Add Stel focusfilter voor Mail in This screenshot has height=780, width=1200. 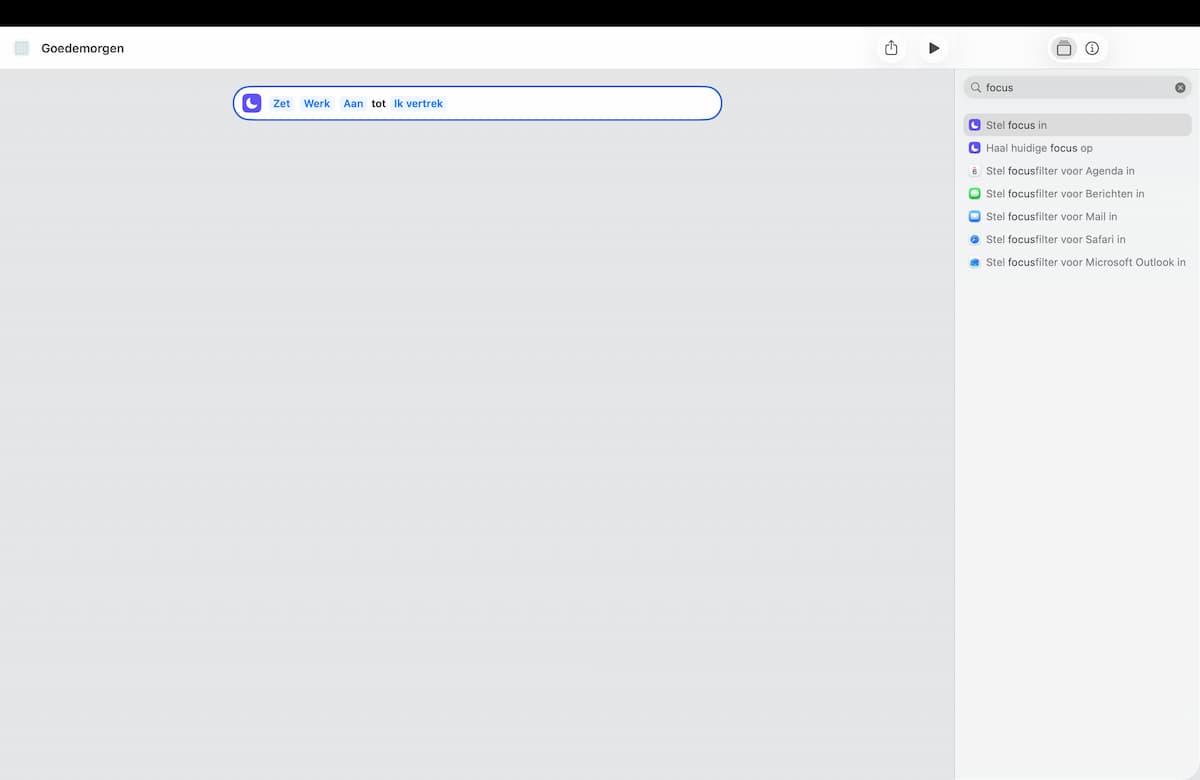pyautogui.click(x=1077, y=216)
